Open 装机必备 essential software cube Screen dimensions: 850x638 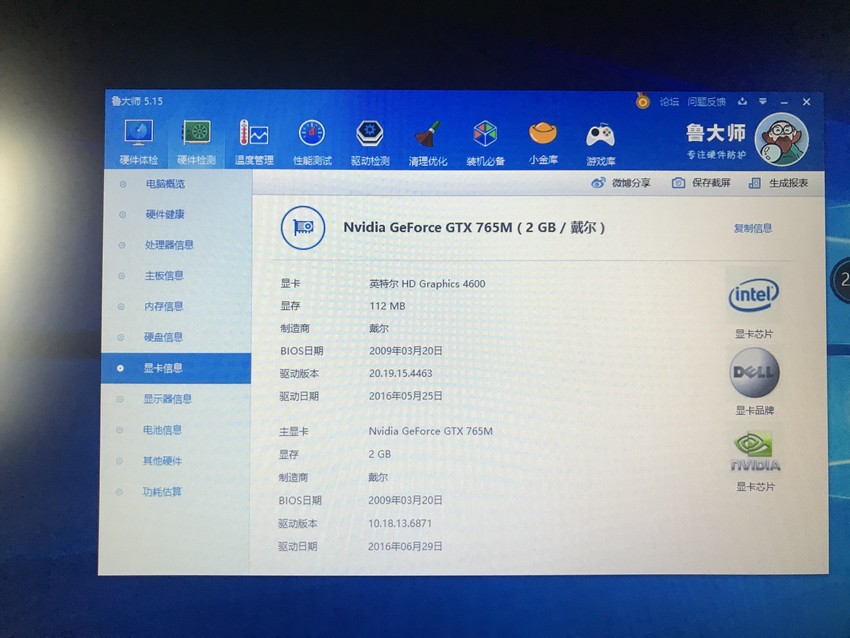485,142
